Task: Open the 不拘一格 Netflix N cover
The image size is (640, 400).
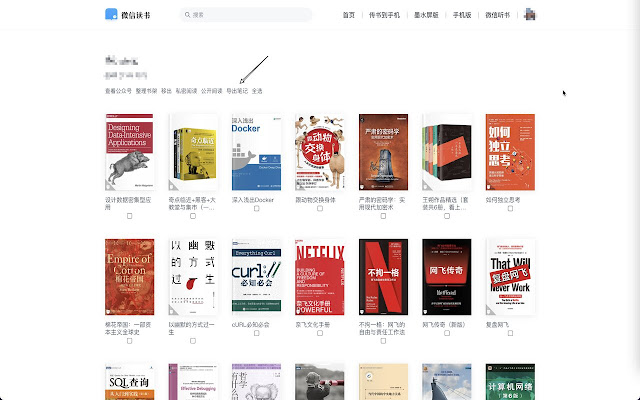Action: (383, 277)
